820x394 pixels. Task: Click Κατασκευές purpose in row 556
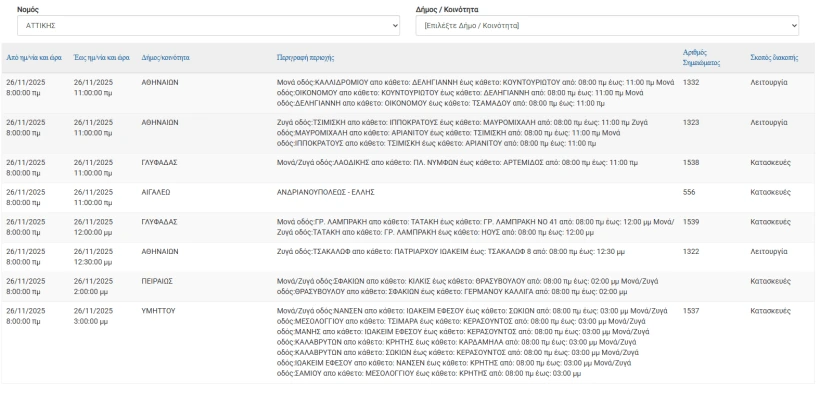coord(770,193)
